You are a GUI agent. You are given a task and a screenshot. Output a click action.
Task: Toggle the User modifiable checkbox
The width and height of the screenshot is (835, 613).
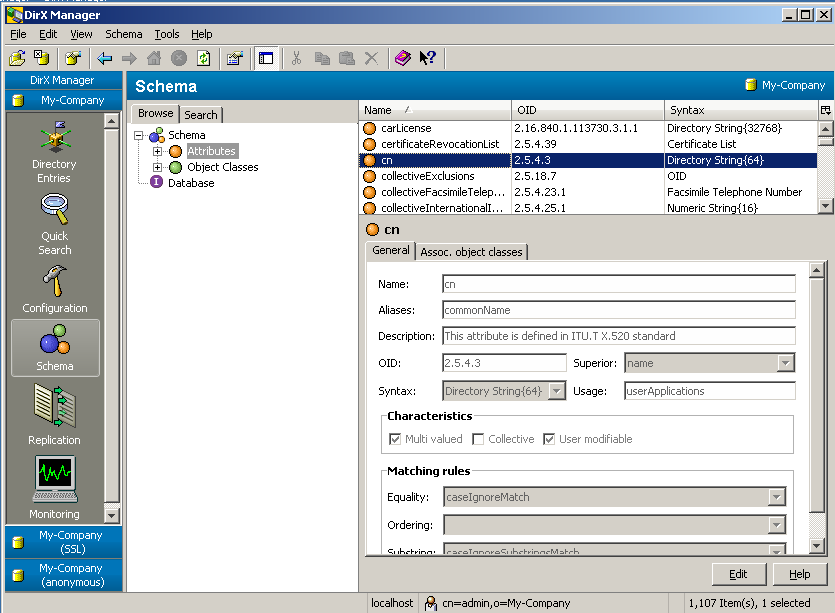click(x=549, y=439)
